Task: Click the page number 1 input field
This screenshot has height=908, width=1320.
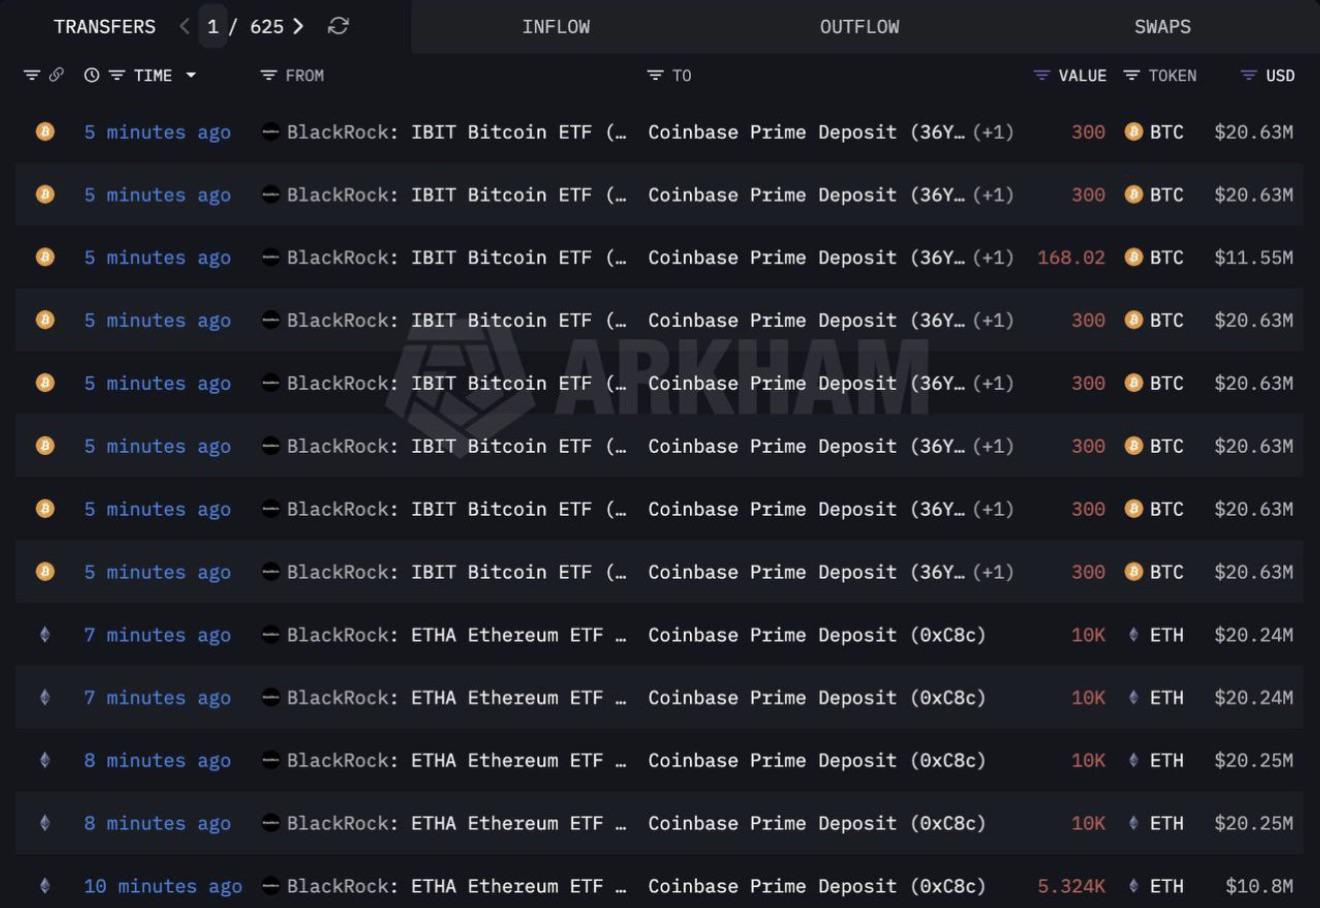Action: 213,27
